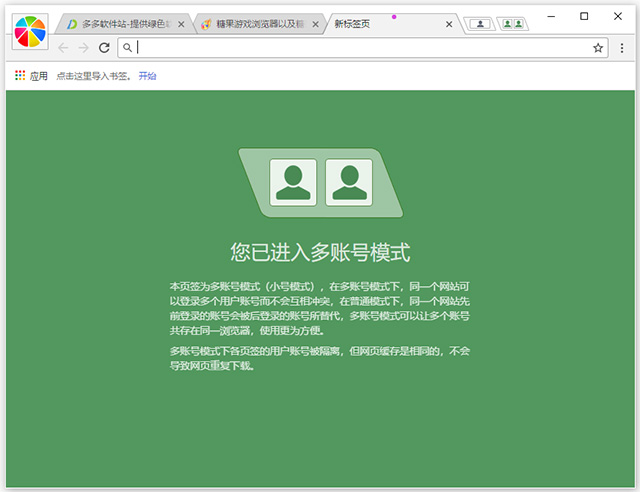Click into the address bar field

(362, 48)
